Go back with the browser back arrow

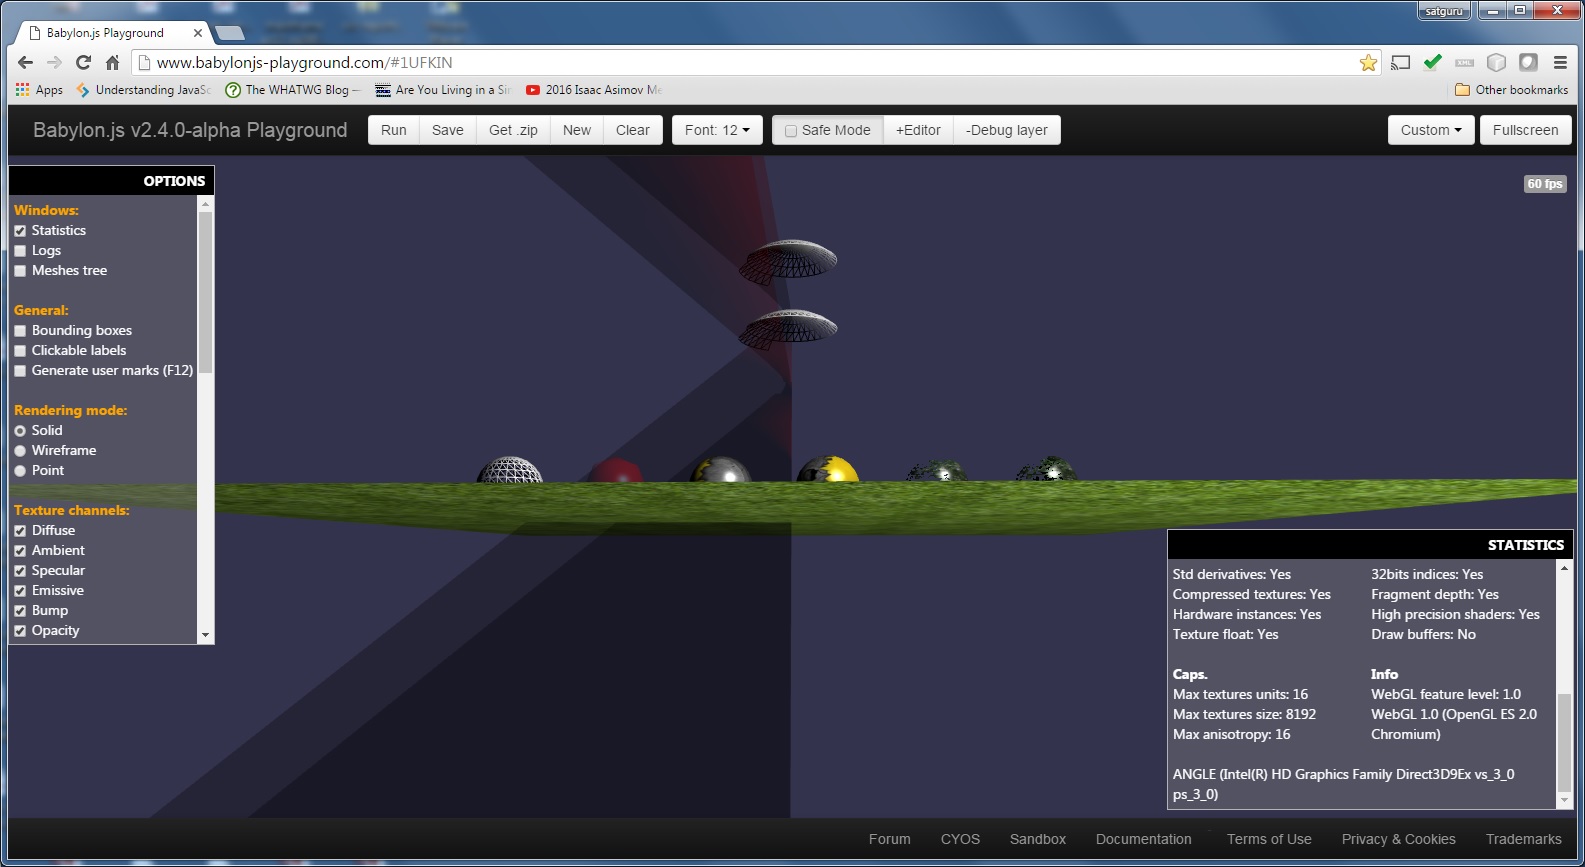(26, 62)
